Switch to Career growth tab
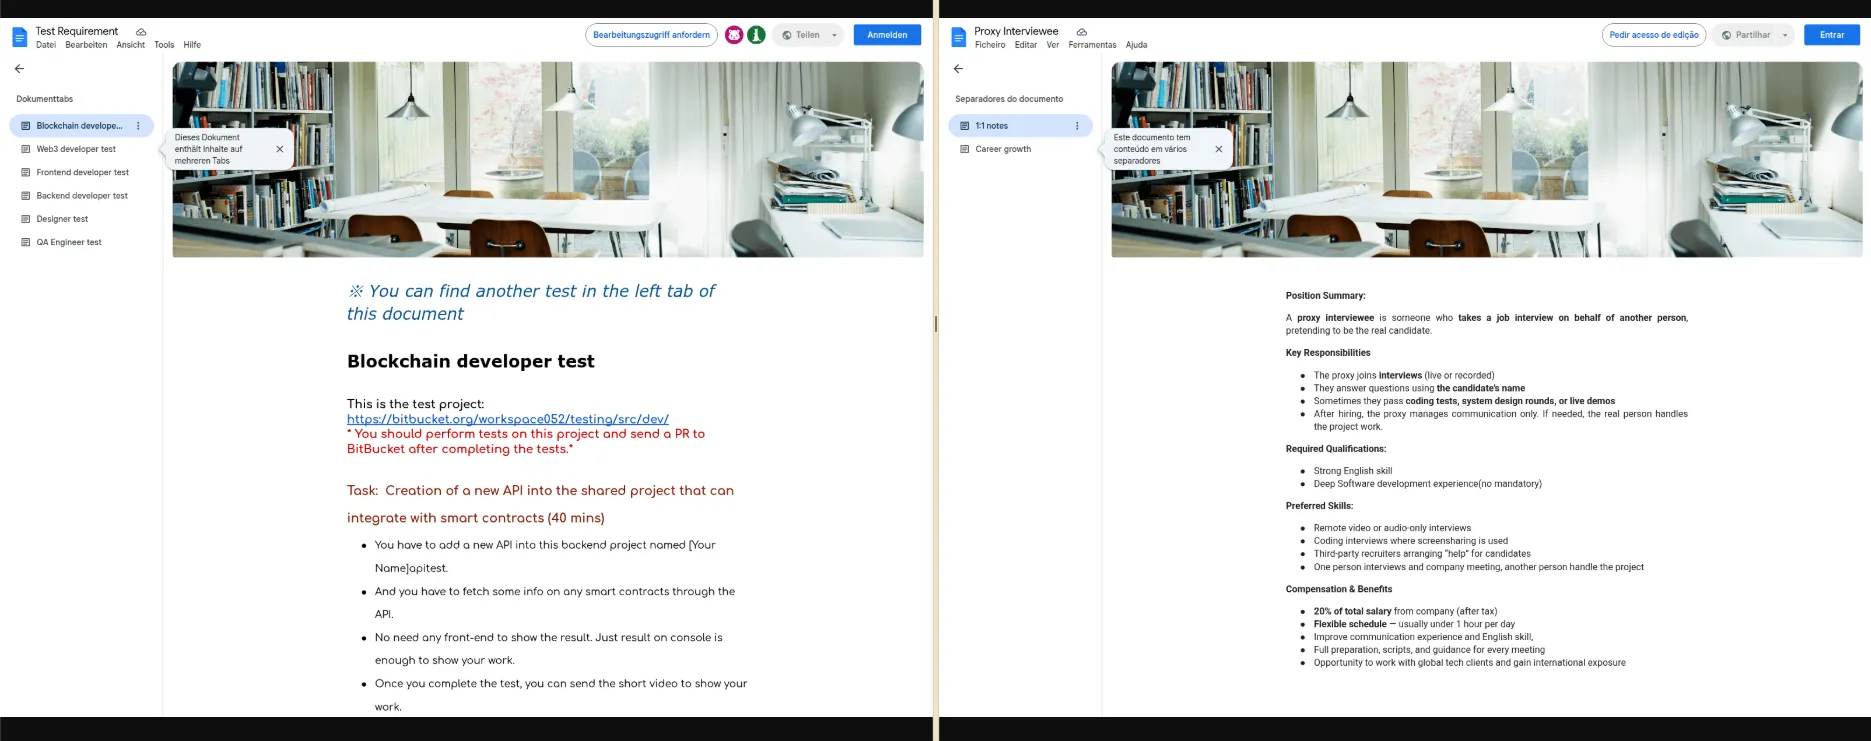Screen dimensions: 1871x741 [1020, 149]
